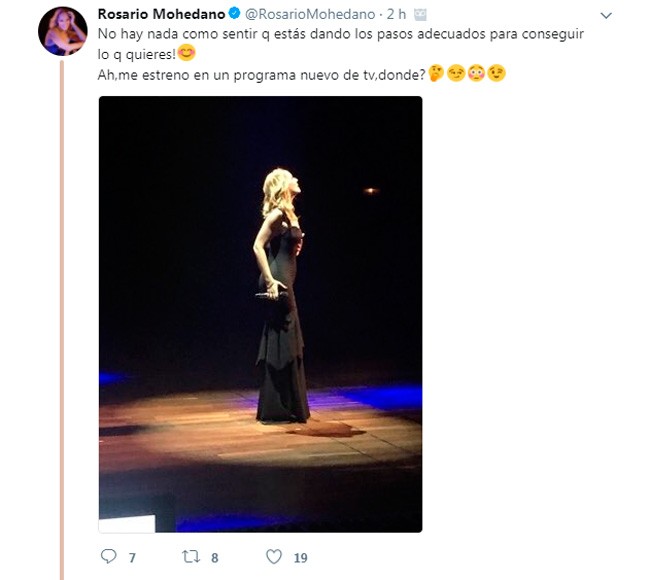Click the reply speech bubble icon
Viewport: 650px width, 580px height.
(x=109, y=556)
